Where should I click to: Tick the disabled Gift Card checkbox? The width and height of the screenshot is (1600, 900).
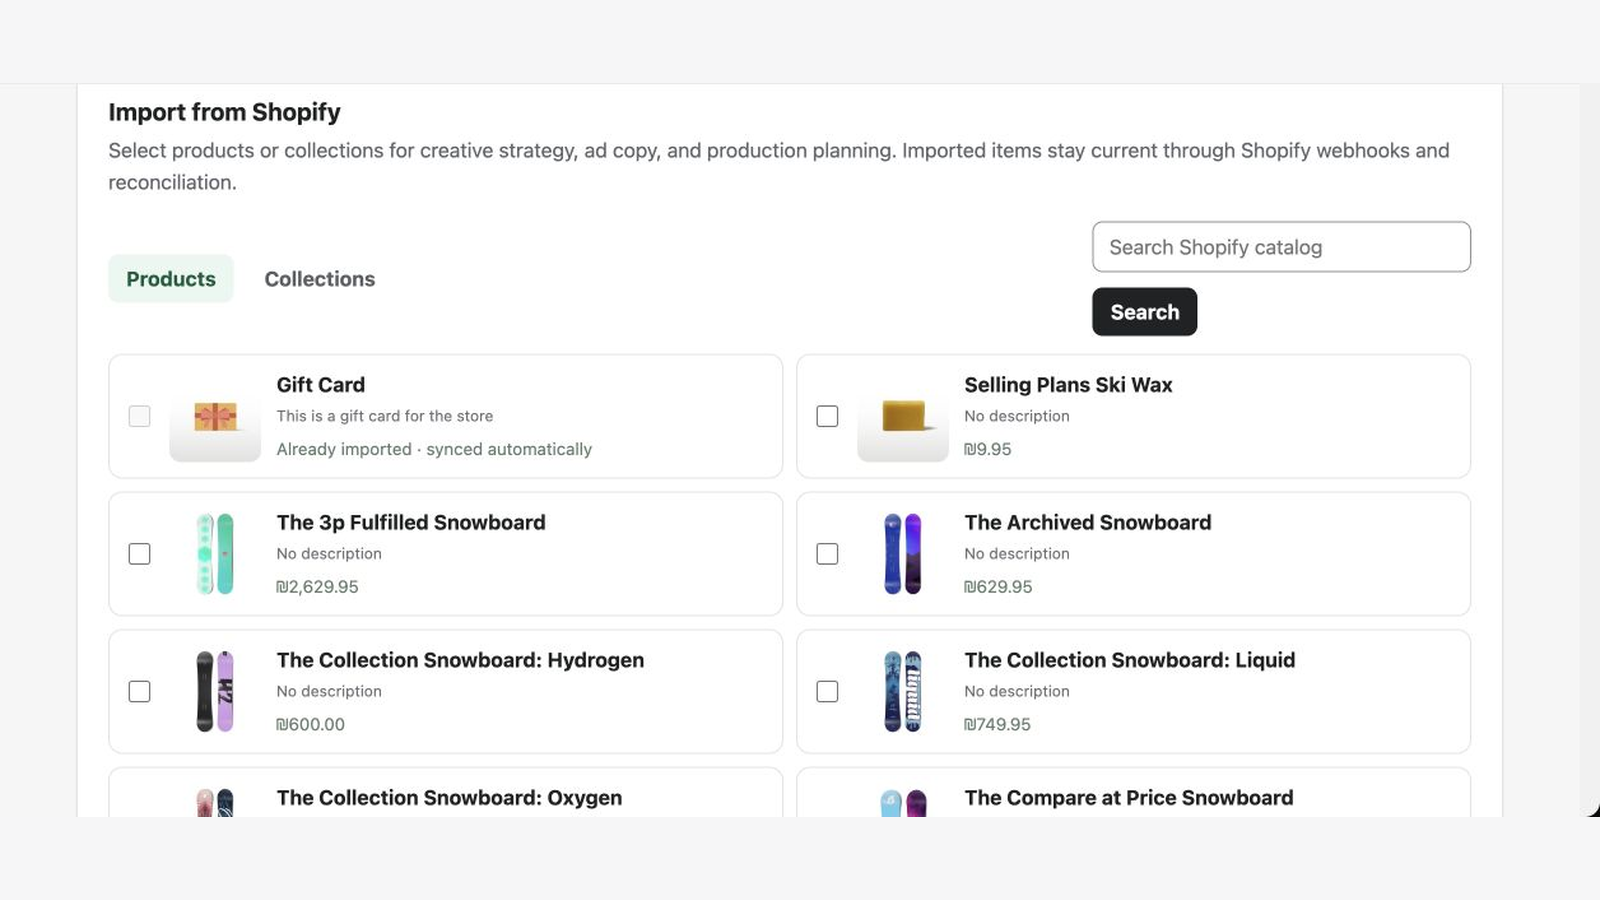(140, 416)
